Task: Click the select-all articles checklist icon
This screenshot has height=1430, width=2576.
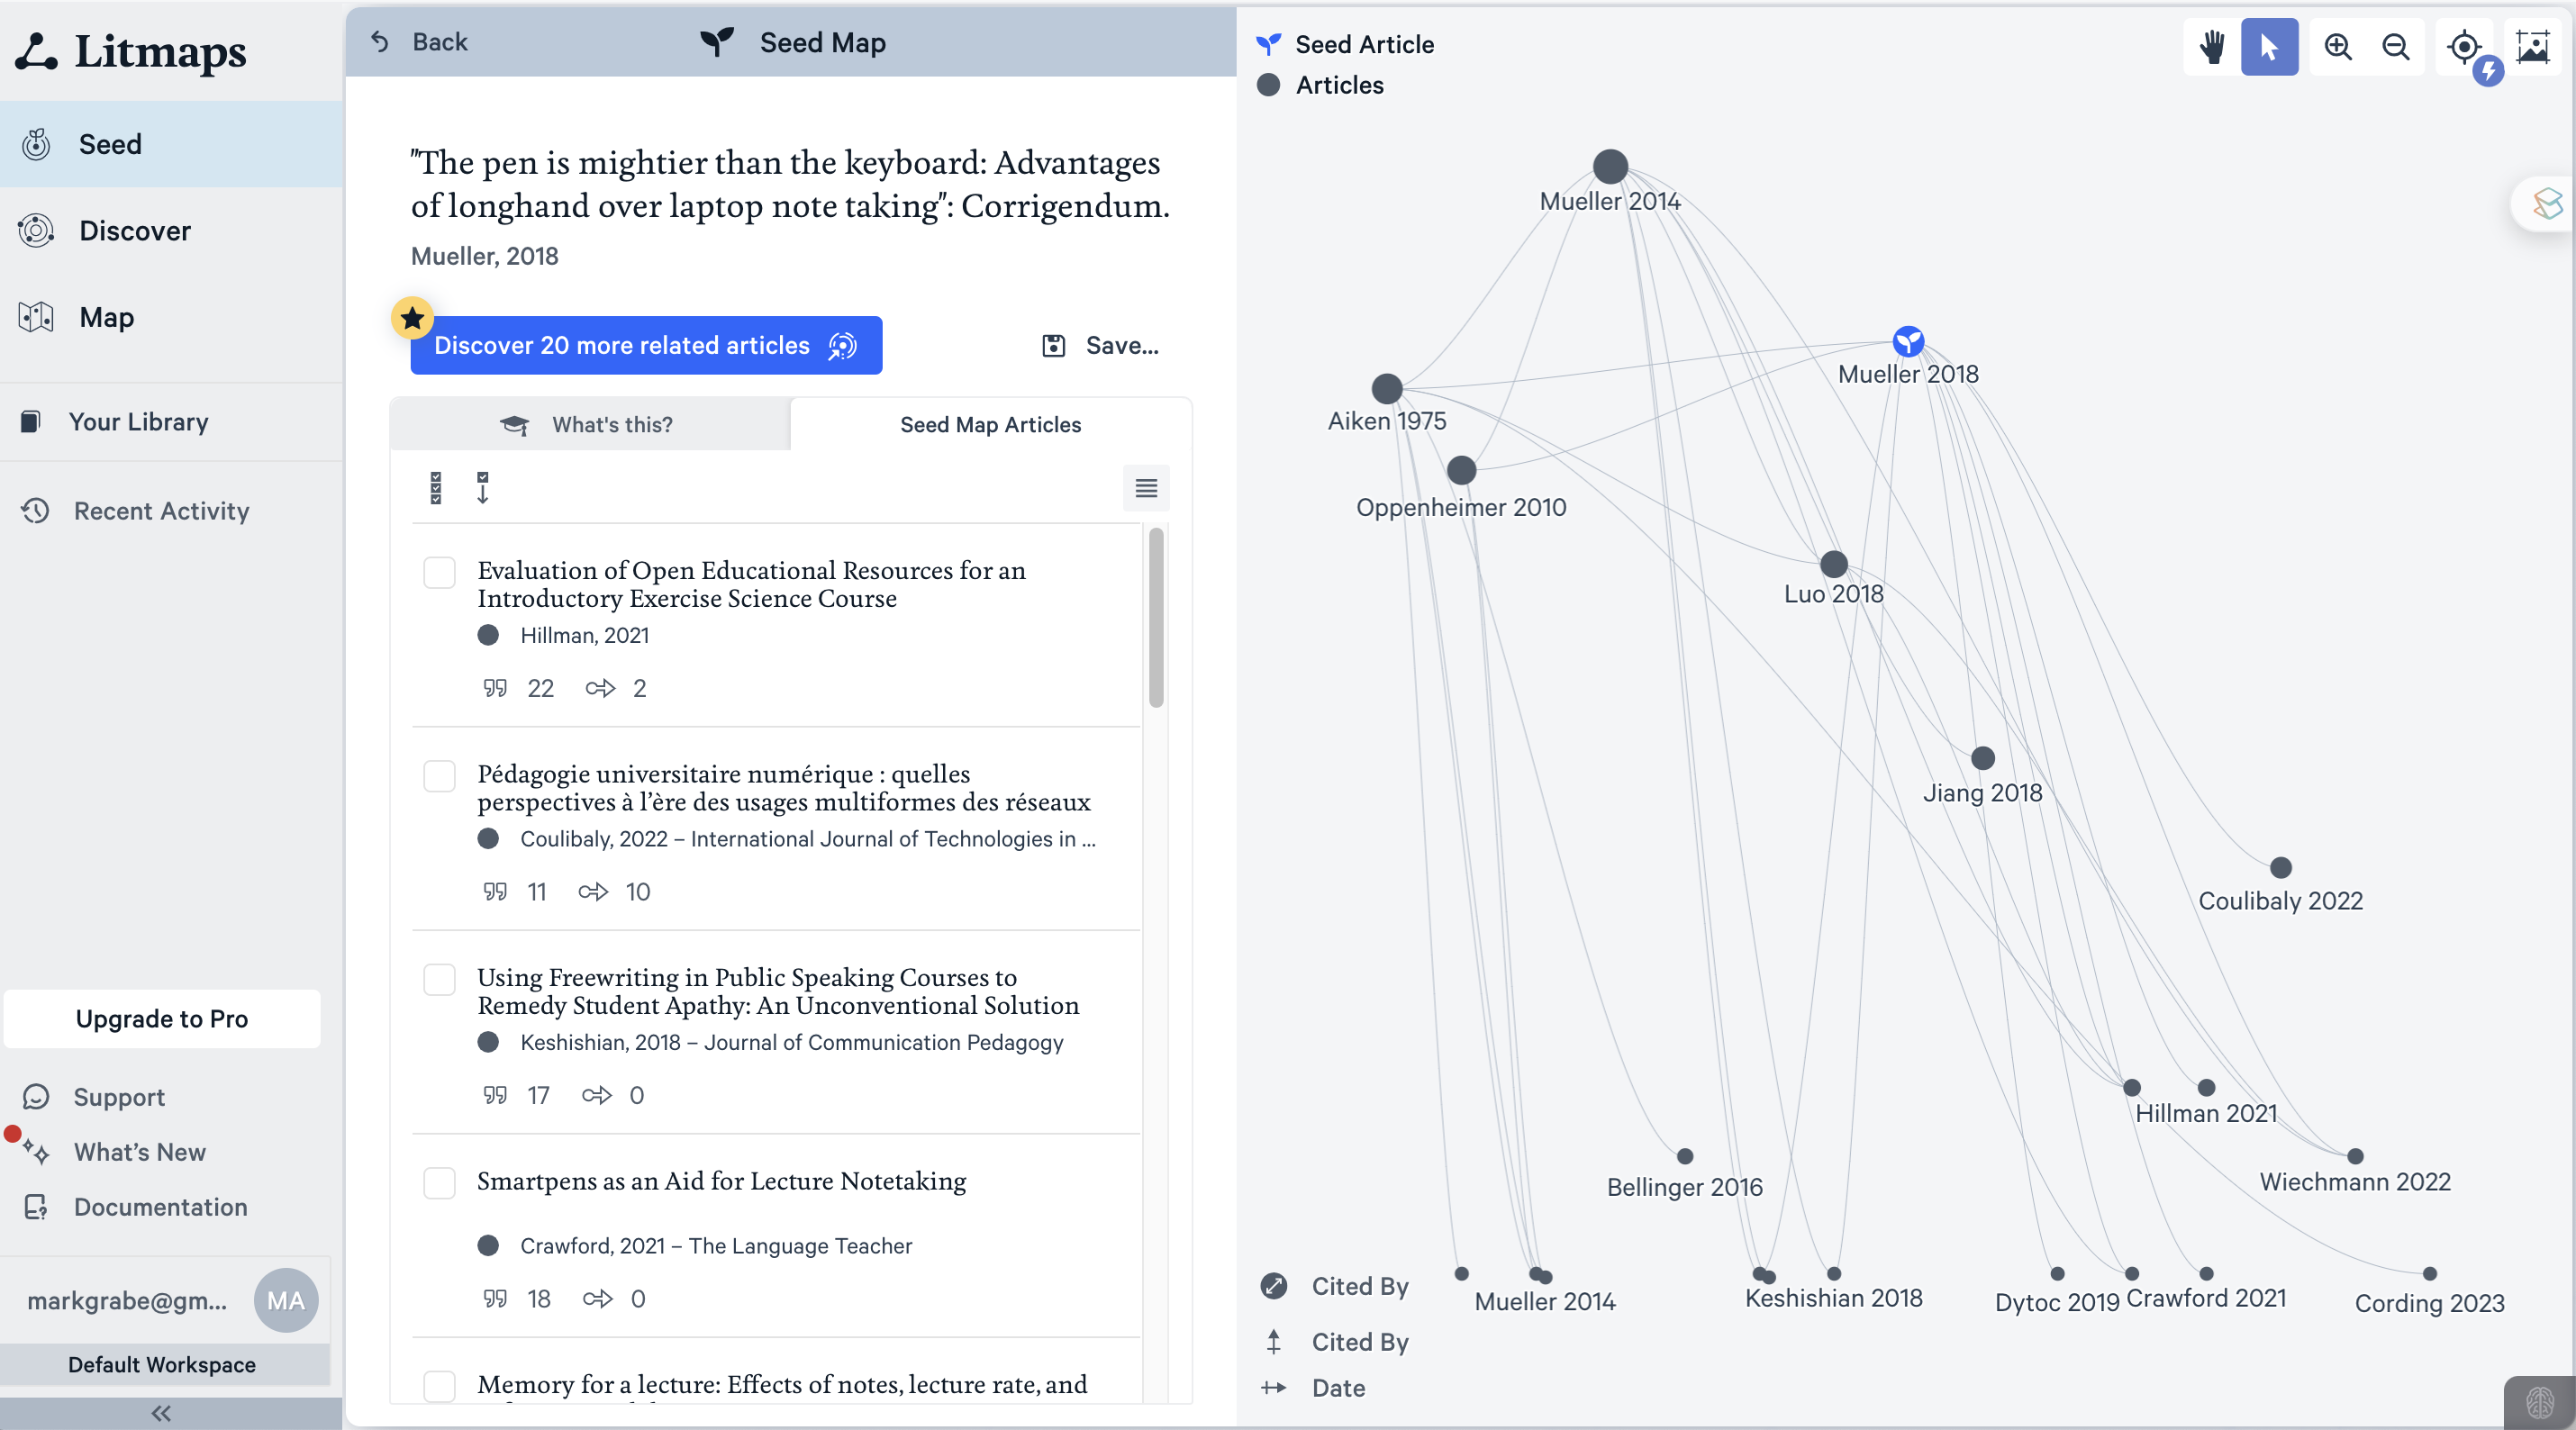Action: pyautogui.click(x=435, y=488)
